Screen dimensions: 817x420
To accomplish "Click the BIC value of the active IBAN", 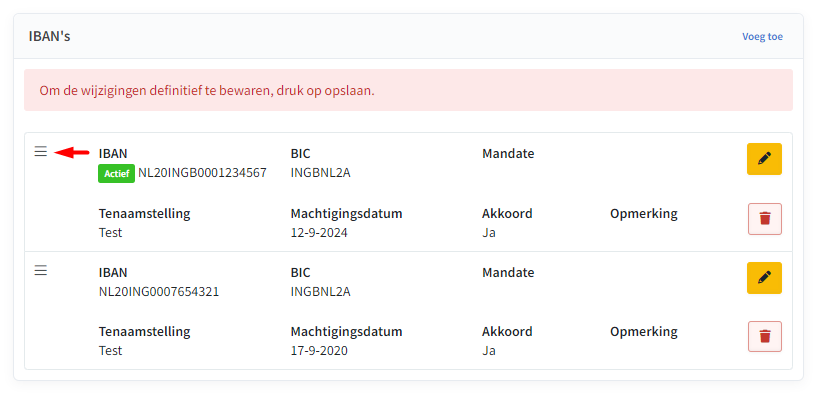I will (x=320, y=173).
